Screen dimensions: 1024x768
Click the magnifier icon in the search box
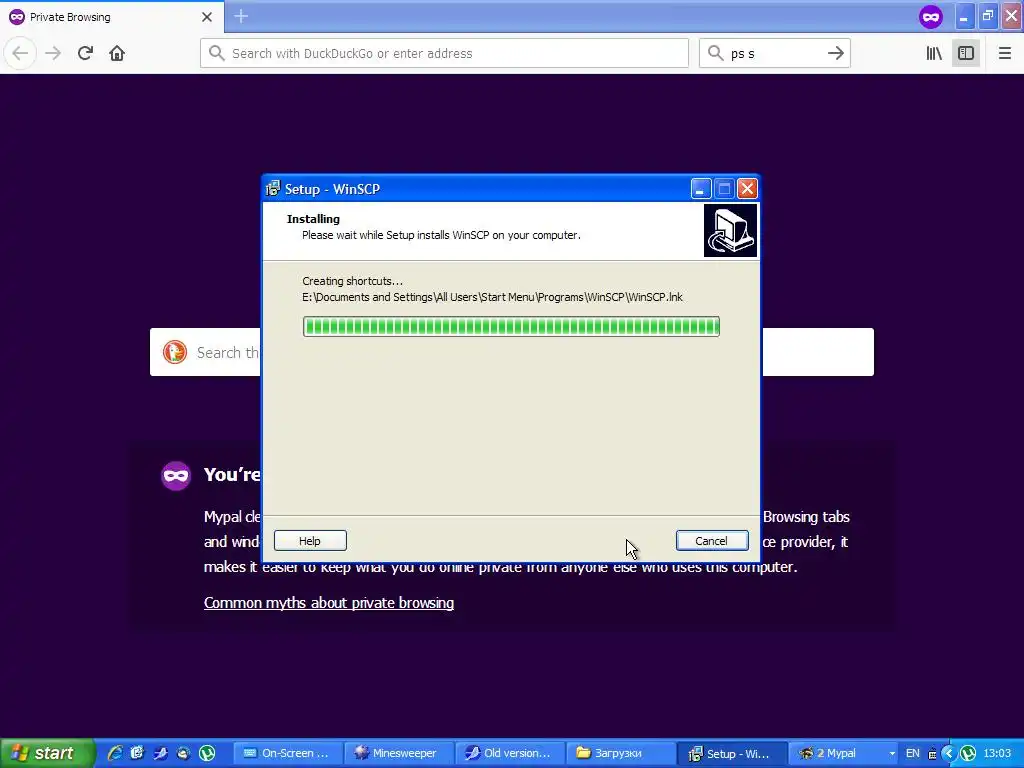tap(716, 53)
